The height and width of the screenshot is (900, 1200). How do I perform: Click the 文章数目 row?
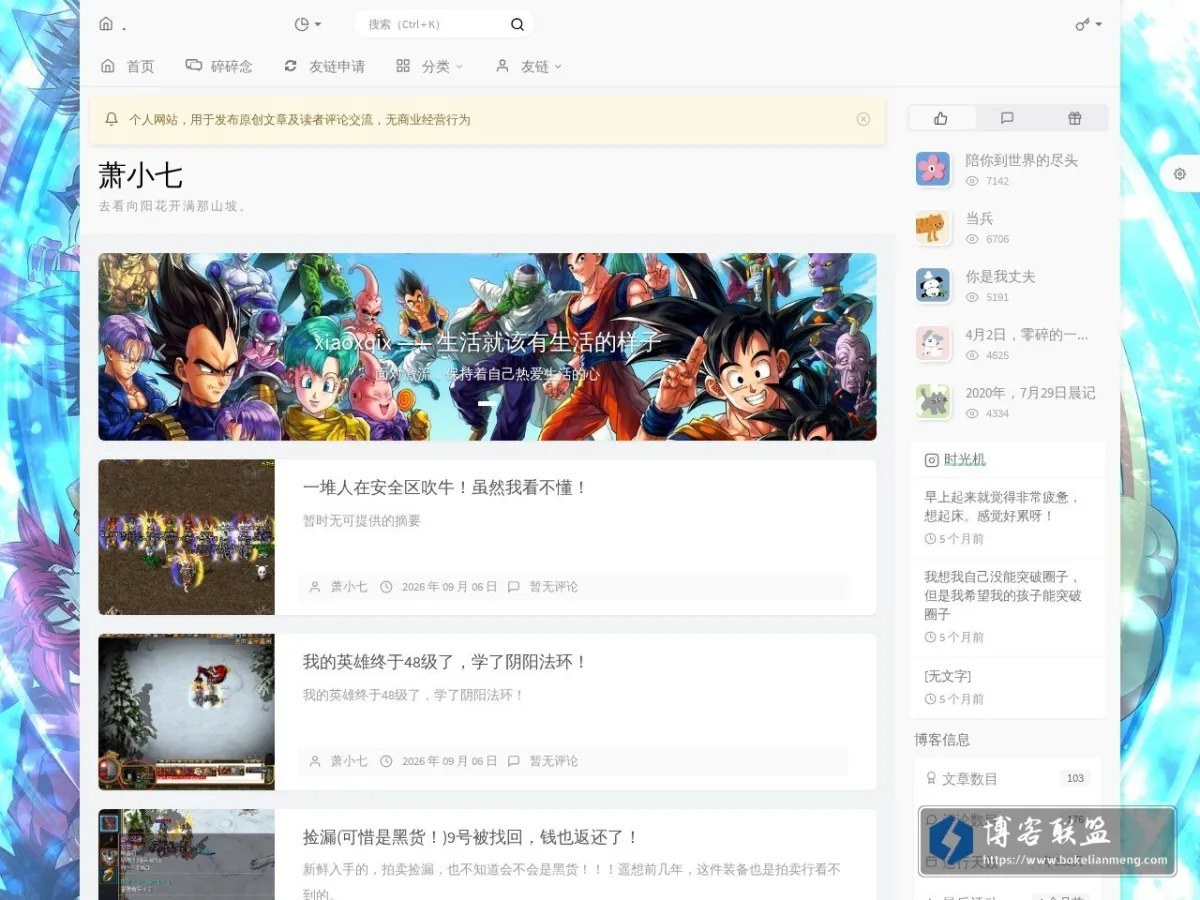point(1007,778)
